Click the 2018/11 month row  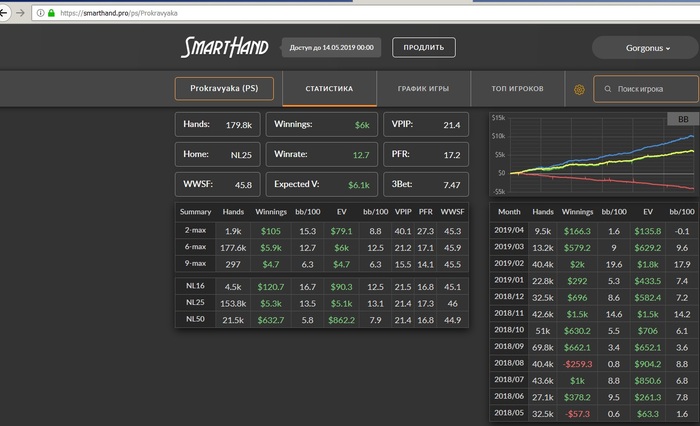tap(595, 313)
